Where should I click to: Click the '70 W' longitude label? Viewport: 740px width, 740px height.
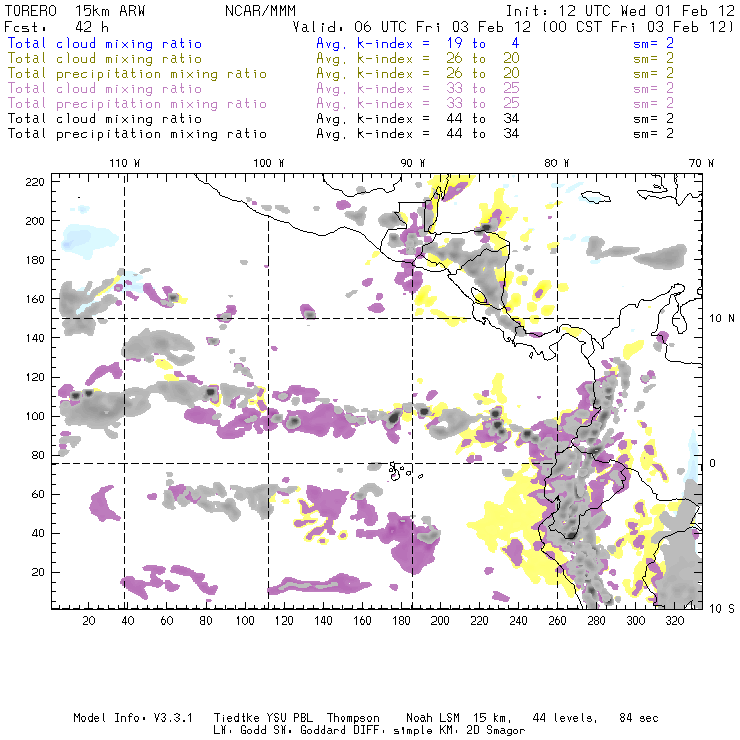click(701, 163)
